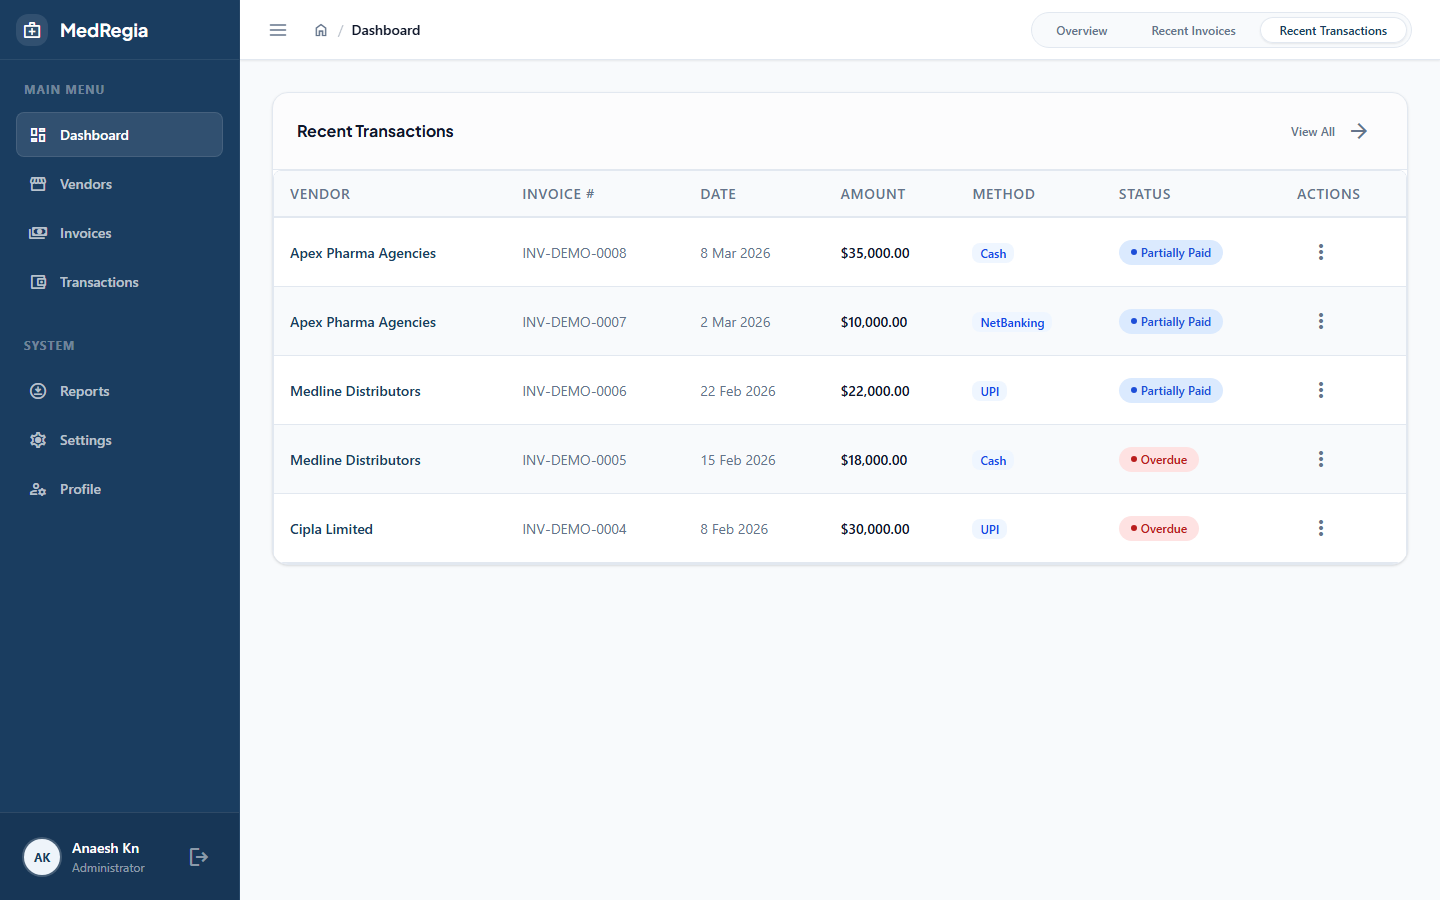
Task: Click the Overdue status for INV-DEMO-0004
Action: 1158,529
